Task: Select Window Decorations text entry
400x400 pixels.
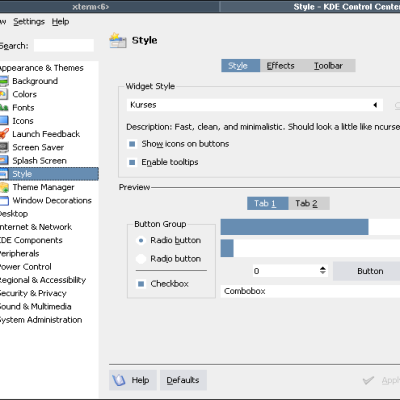Action: (52, 201)
